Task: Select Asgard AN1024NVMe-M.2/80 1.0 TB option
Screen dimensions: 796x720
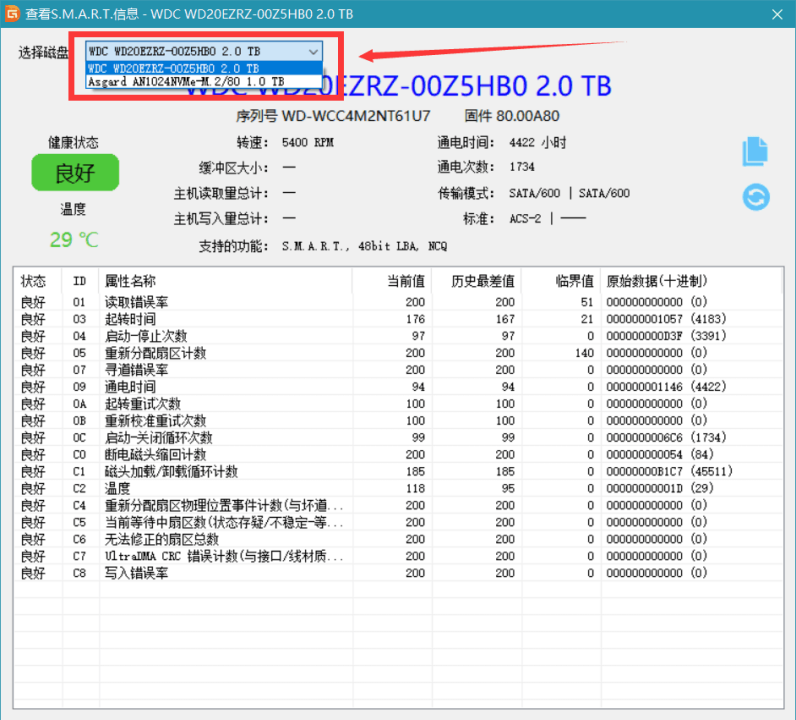Action: click(x=204, y=81)
